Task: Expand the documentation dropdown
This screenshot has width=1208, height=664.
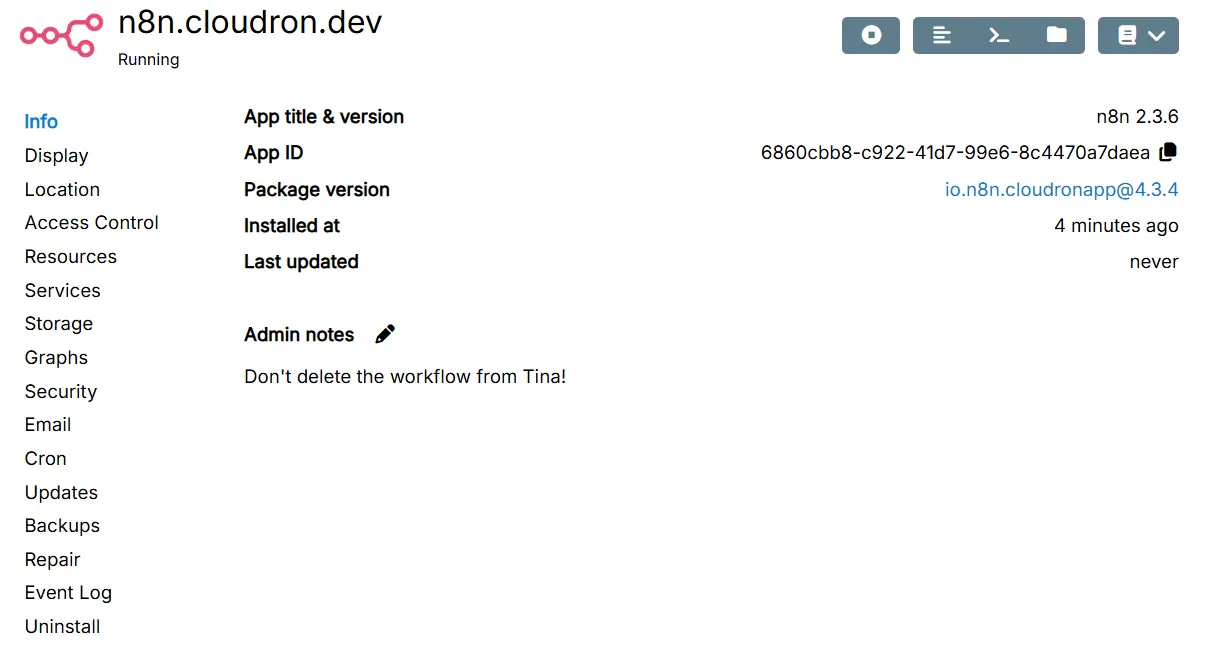Action: point(1138,35)
